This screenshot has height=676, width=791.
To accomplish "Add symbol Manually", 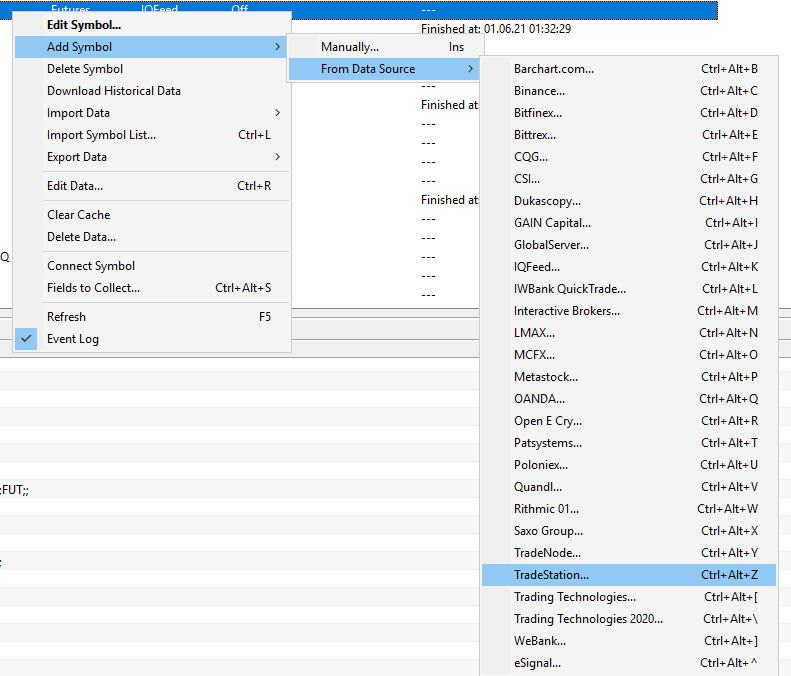I will 385,47.
